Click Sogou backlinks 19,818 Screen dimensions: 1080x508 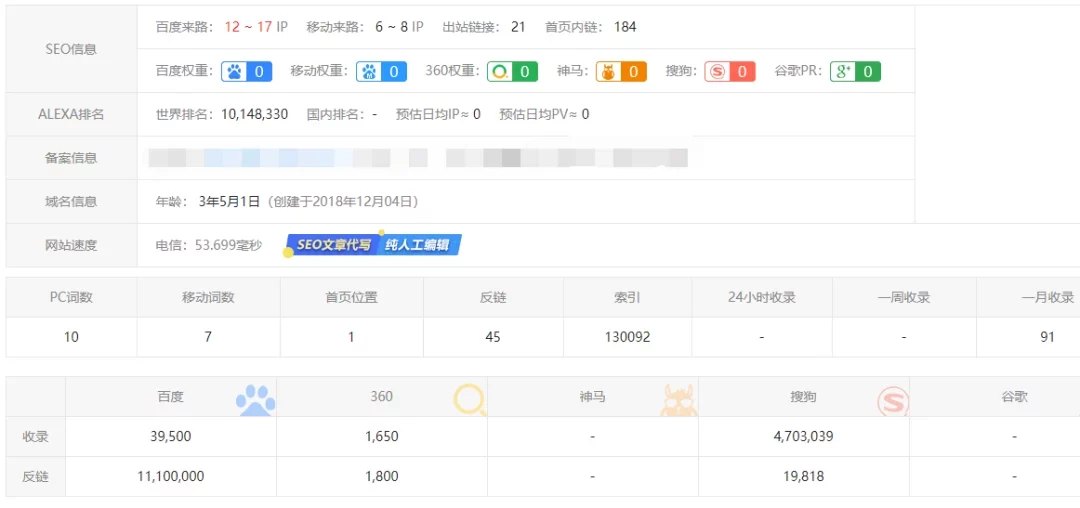803,476
